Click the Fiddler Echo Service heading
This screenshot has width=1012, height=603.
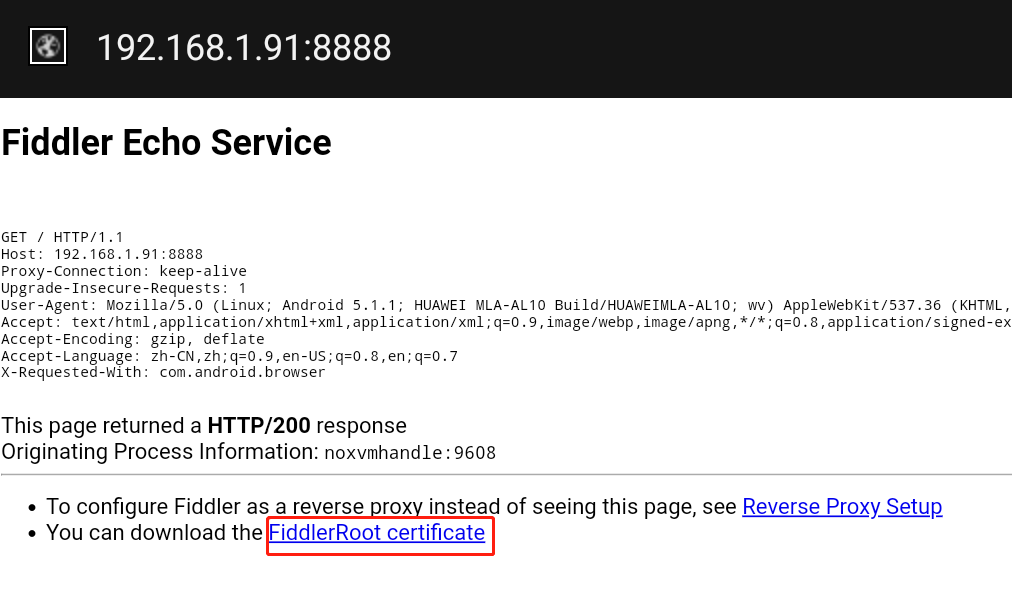[x=167, y=143]
